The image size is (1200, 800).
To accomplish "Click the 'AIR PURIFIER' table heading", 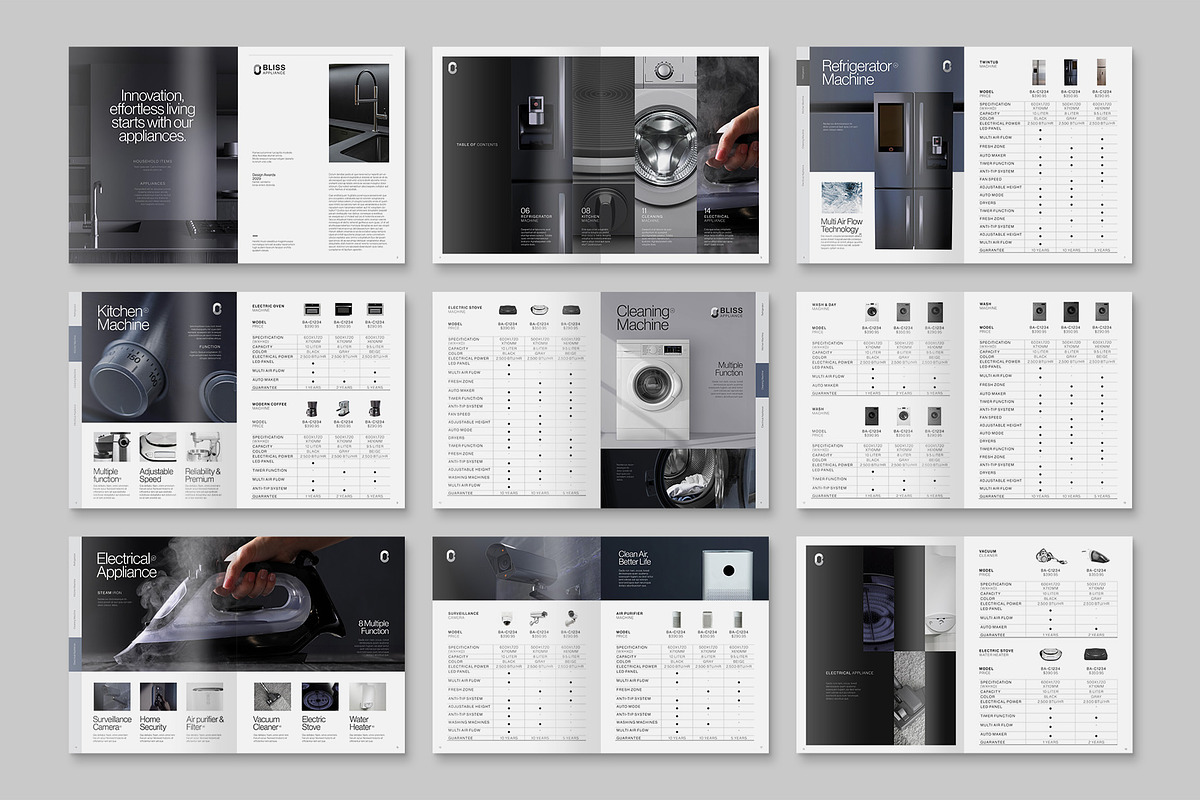I will click(x=632, y=614).
